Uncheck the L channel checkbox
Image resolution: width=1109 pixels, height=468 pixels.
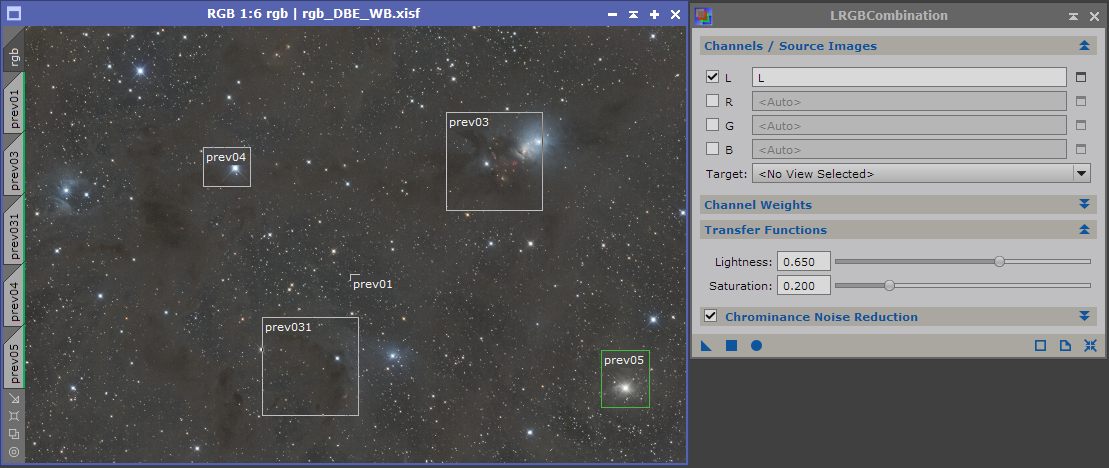[712, 76]
